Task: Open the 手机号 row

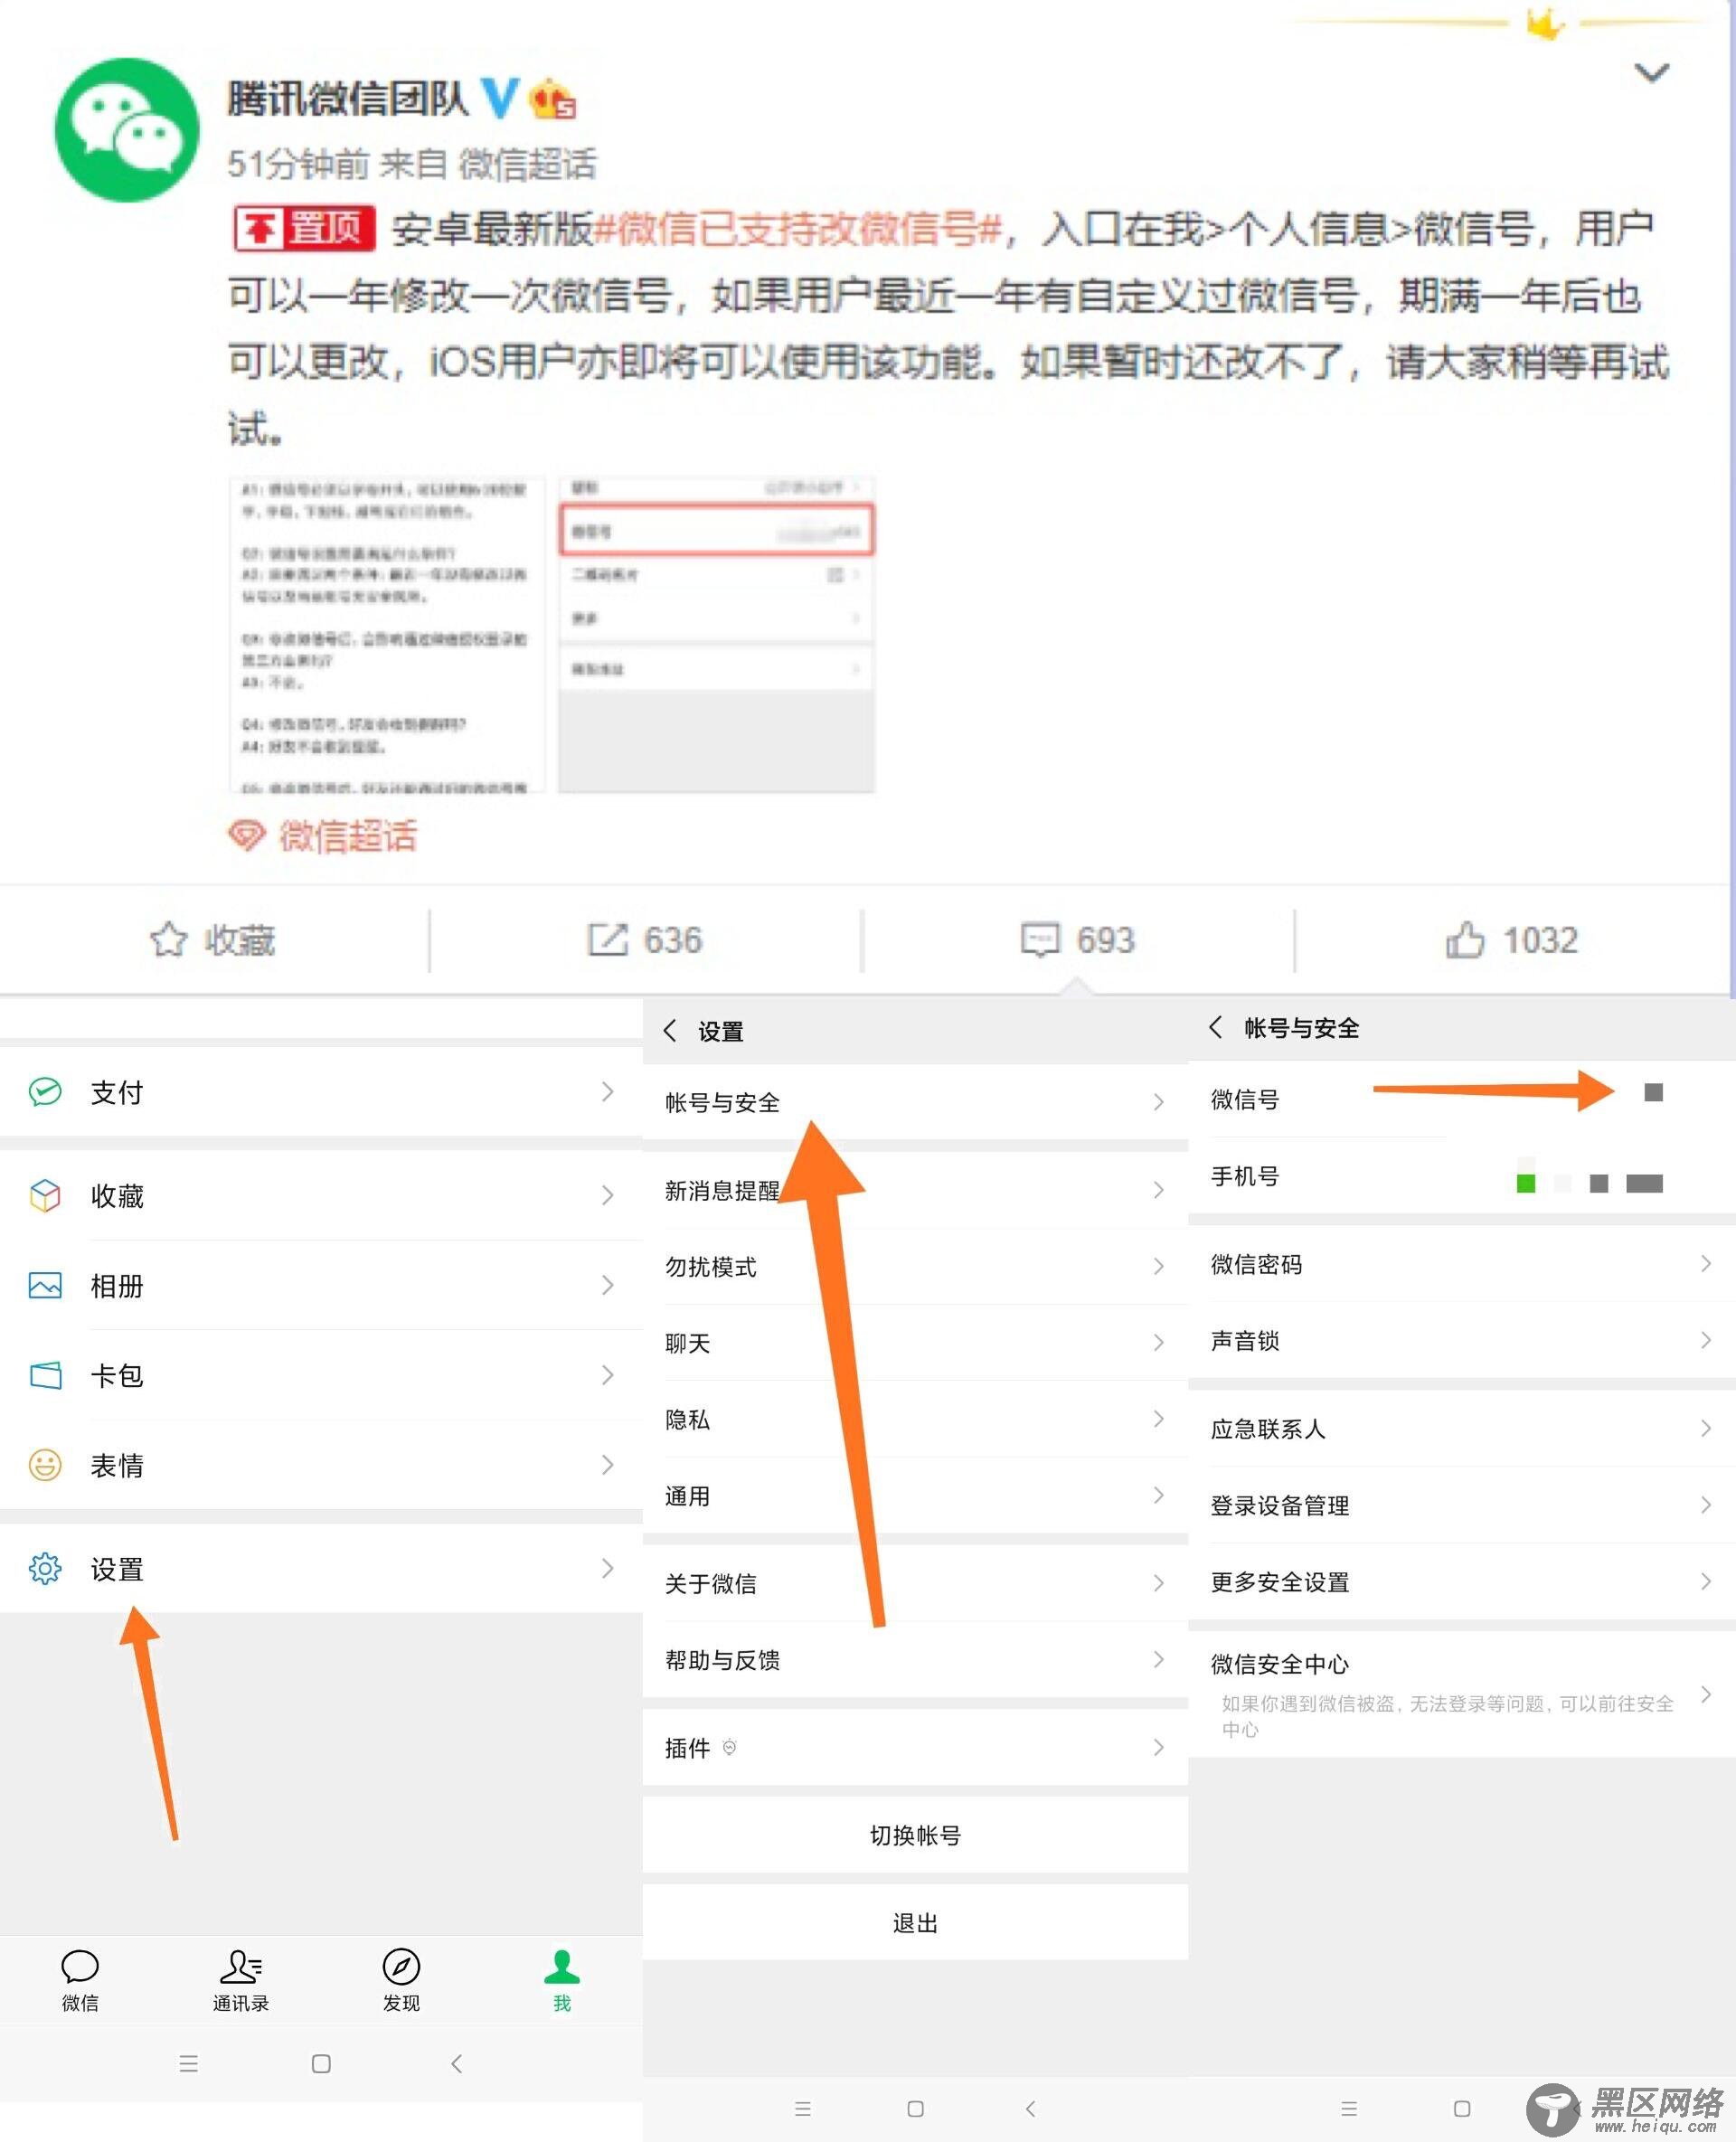Action: point(1462,1176)
